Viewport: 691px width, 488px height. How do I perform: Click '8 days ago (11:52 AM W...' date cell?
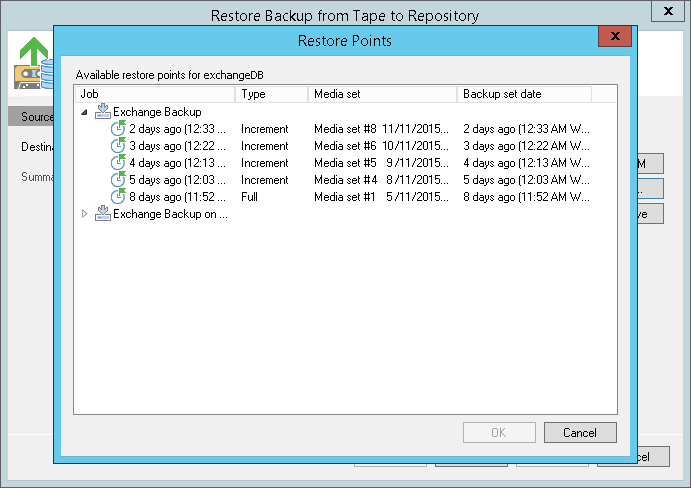(526, 197)
